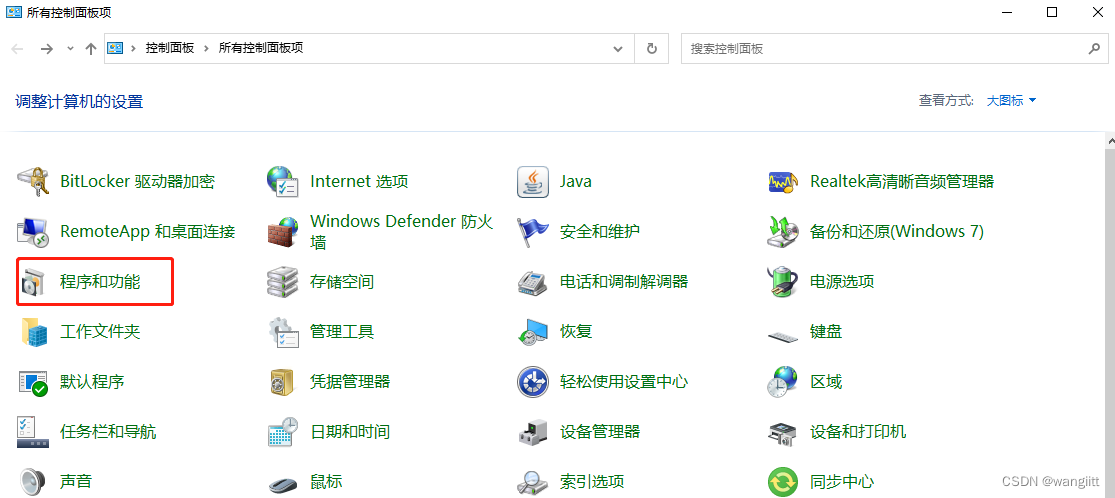This screenshot has height=498, width=1115.
Task: Open the 恢复 monitor icon
Action: coord(533,332)
